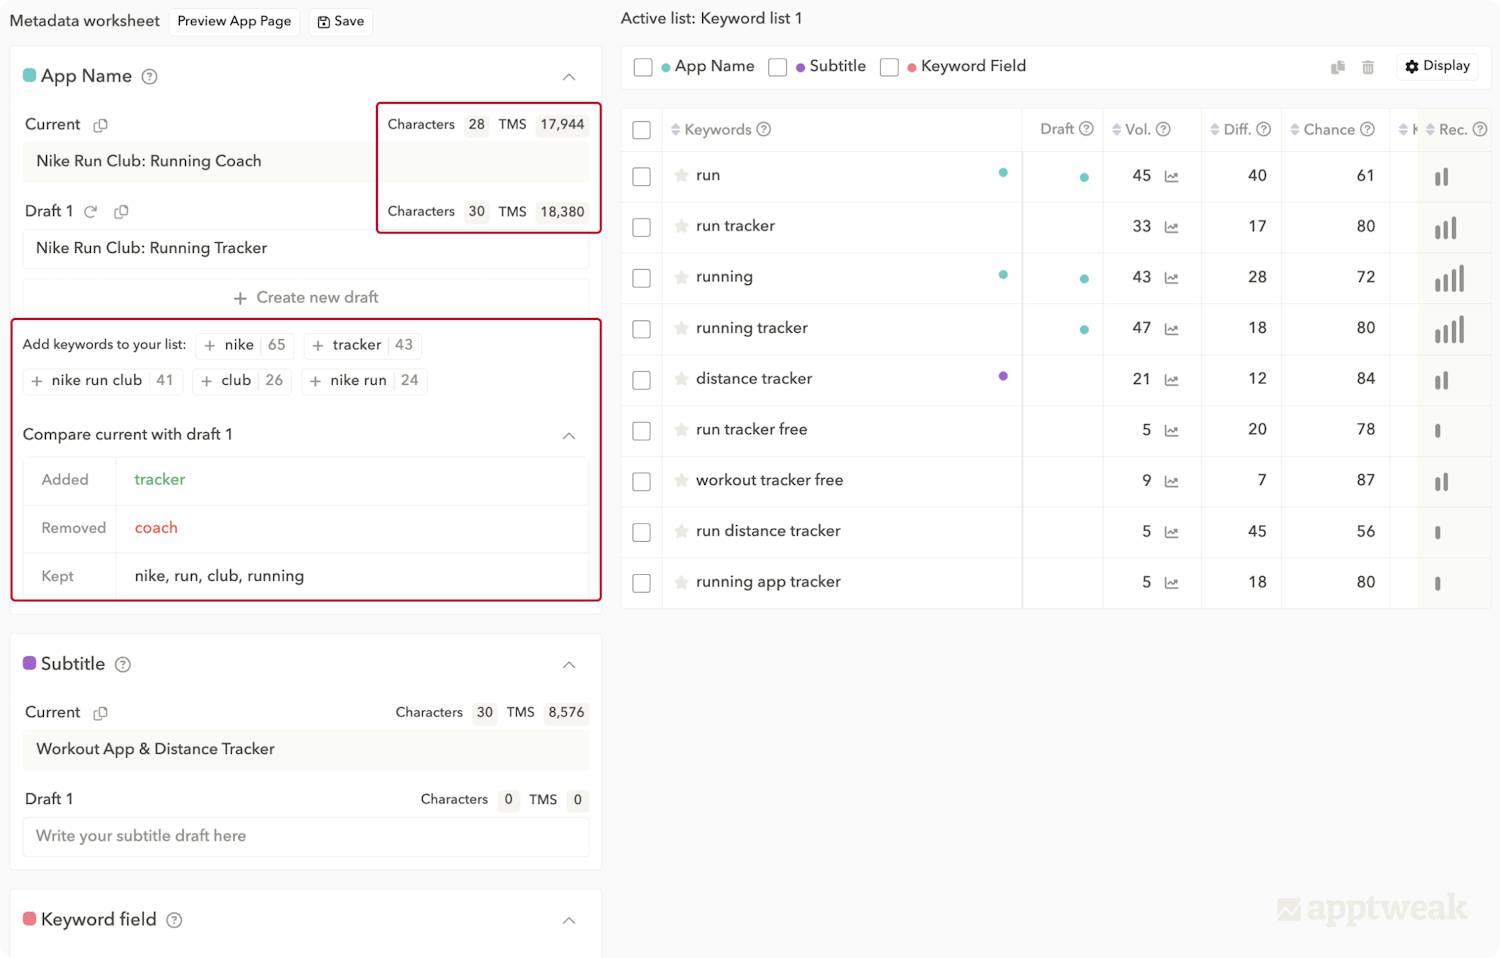
Task: Sort table by Chance column
Action: pos(1295,130)
